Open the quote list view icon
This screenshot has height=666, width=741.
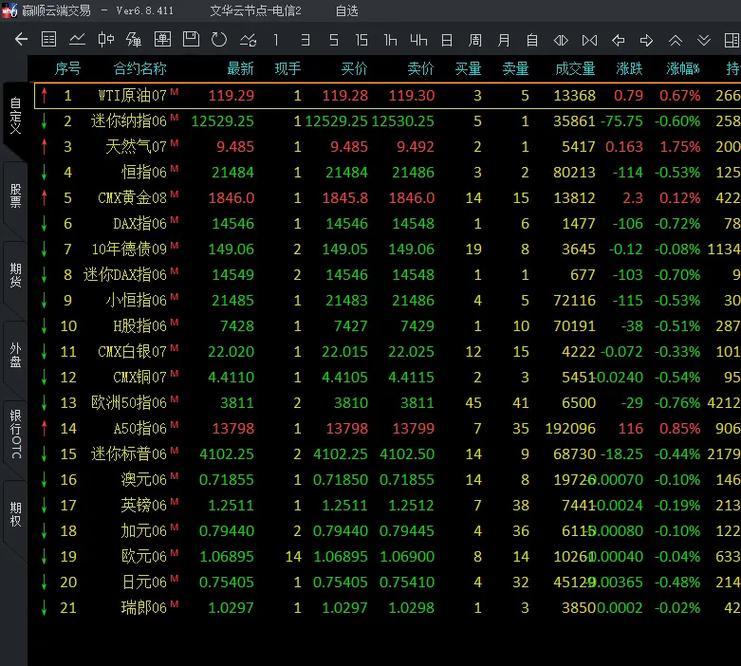tap(49, 40)
